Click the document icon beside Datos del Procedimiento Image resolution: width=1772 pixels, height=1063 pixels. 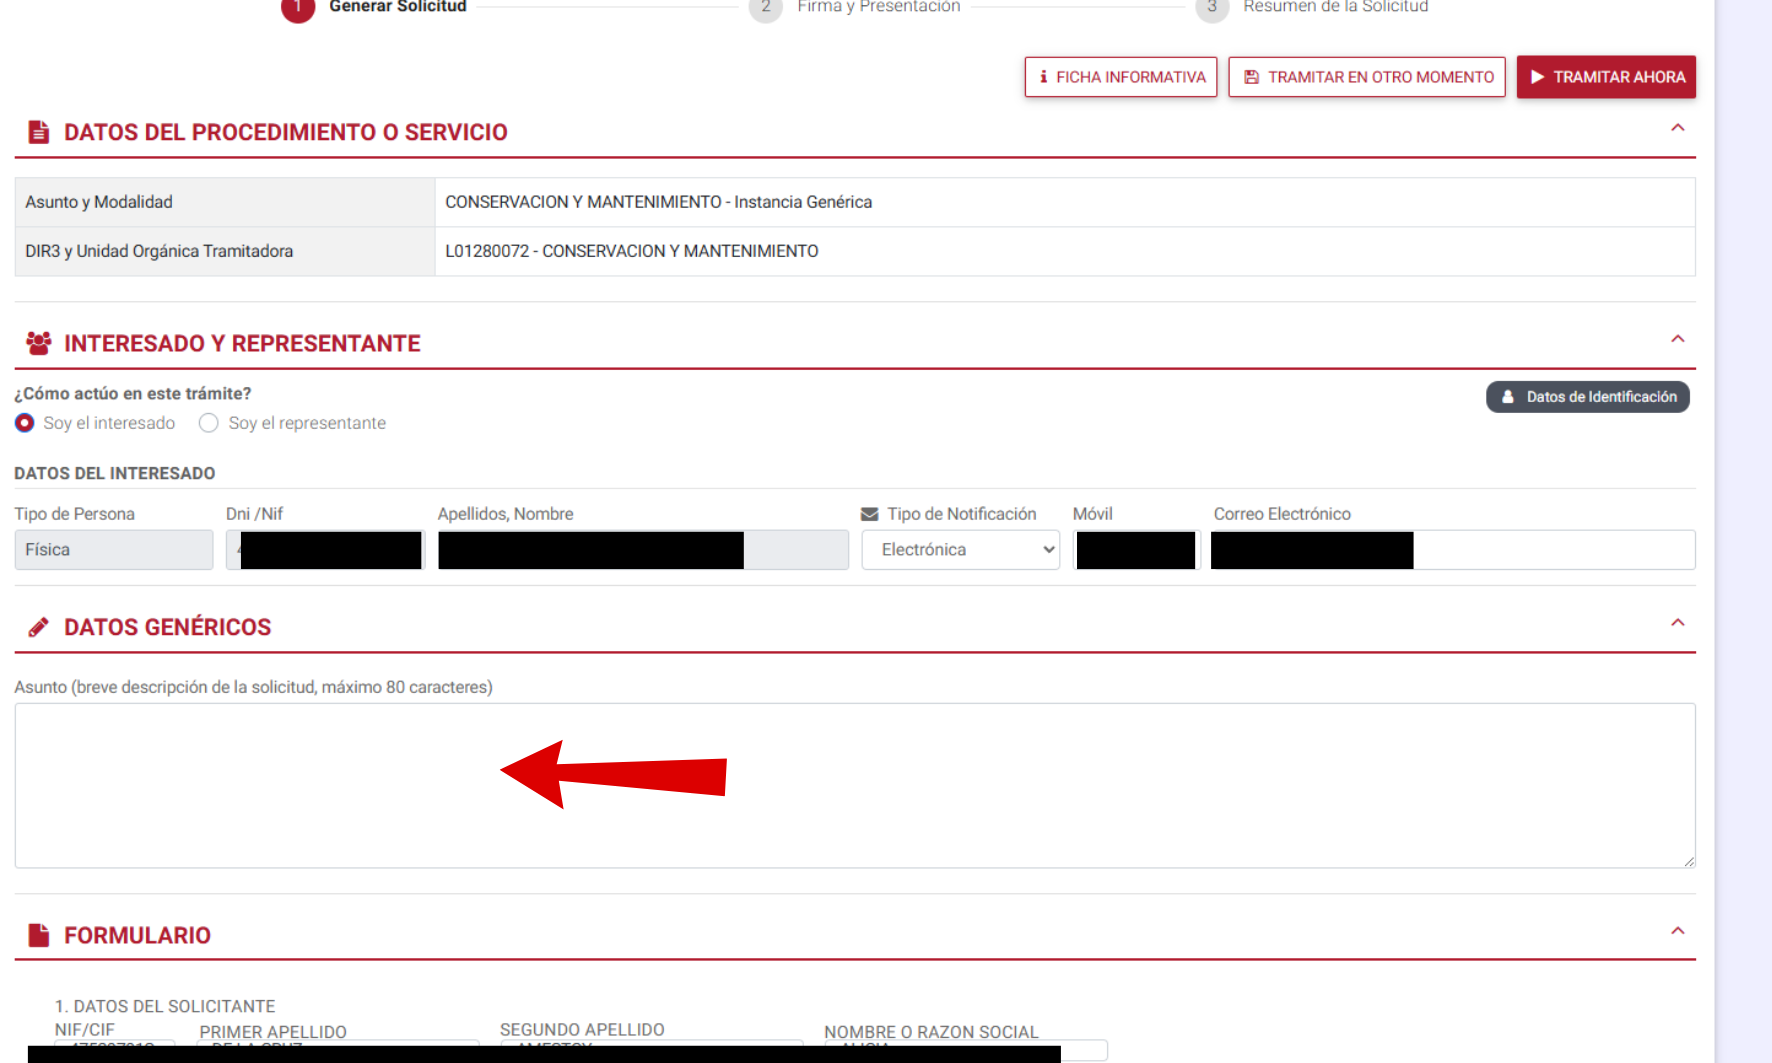[39, 132]
